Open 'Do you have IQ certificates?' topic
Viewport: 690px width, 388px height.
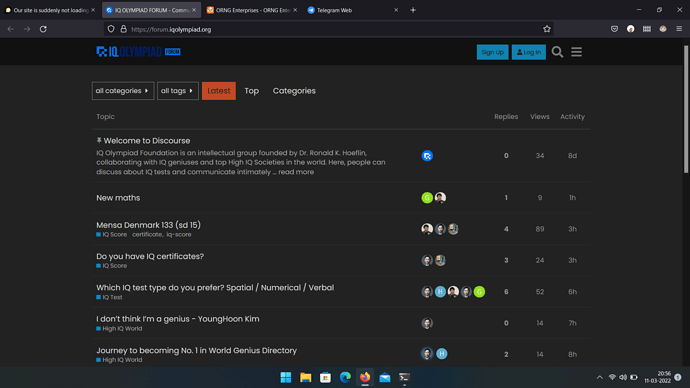coord(150,256)
